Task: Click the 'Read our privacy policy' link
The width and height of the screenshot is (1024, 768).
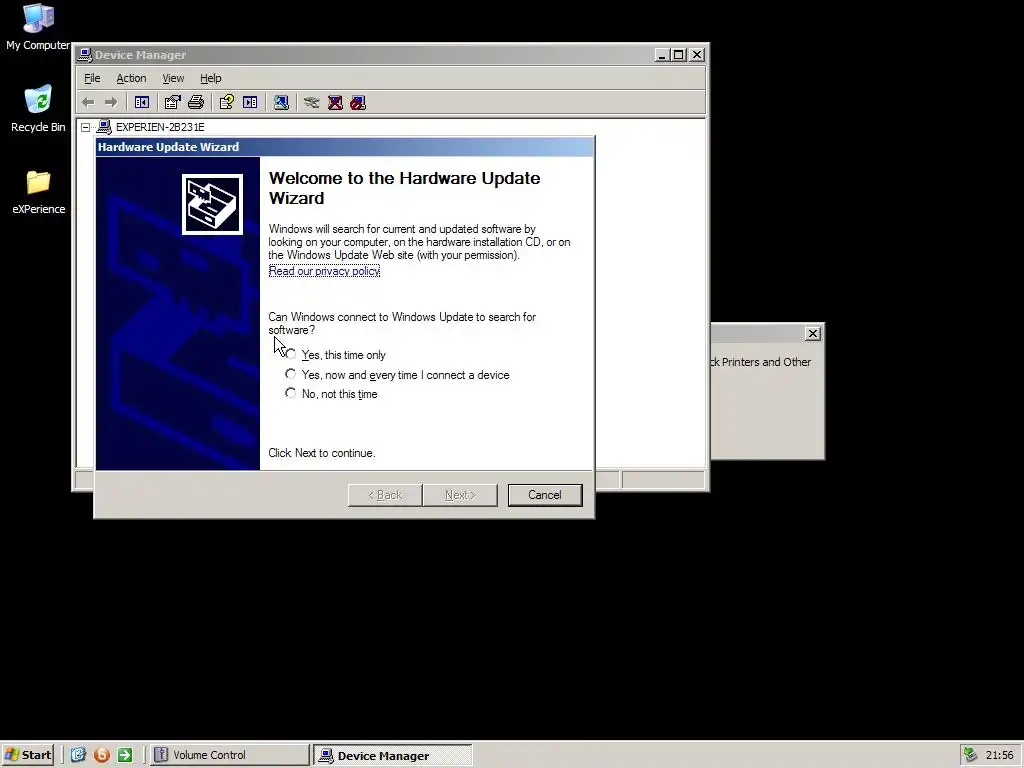Action: pyautogui.click(x=324, y=271)
